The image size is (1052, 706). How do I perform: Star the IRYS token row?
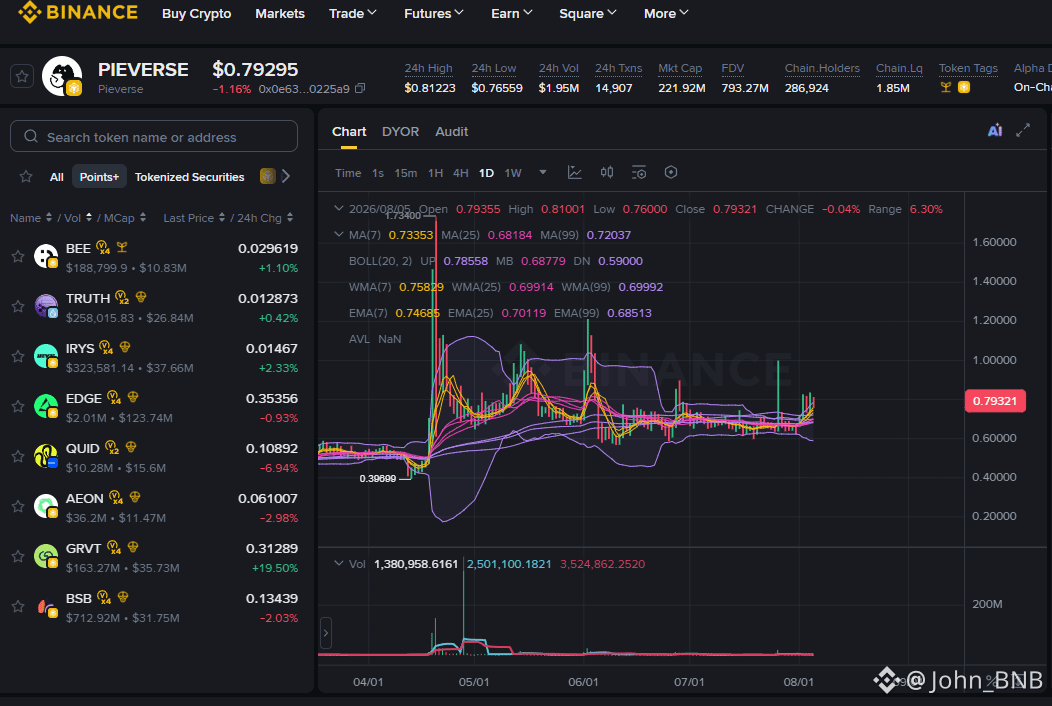(18, 356)
